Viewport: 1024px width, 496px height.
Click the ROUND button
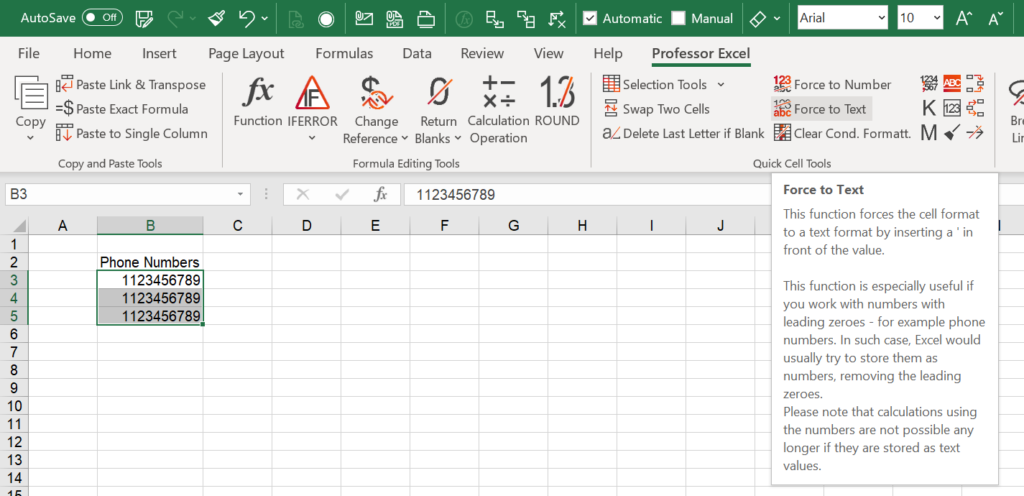click(557, 103)
